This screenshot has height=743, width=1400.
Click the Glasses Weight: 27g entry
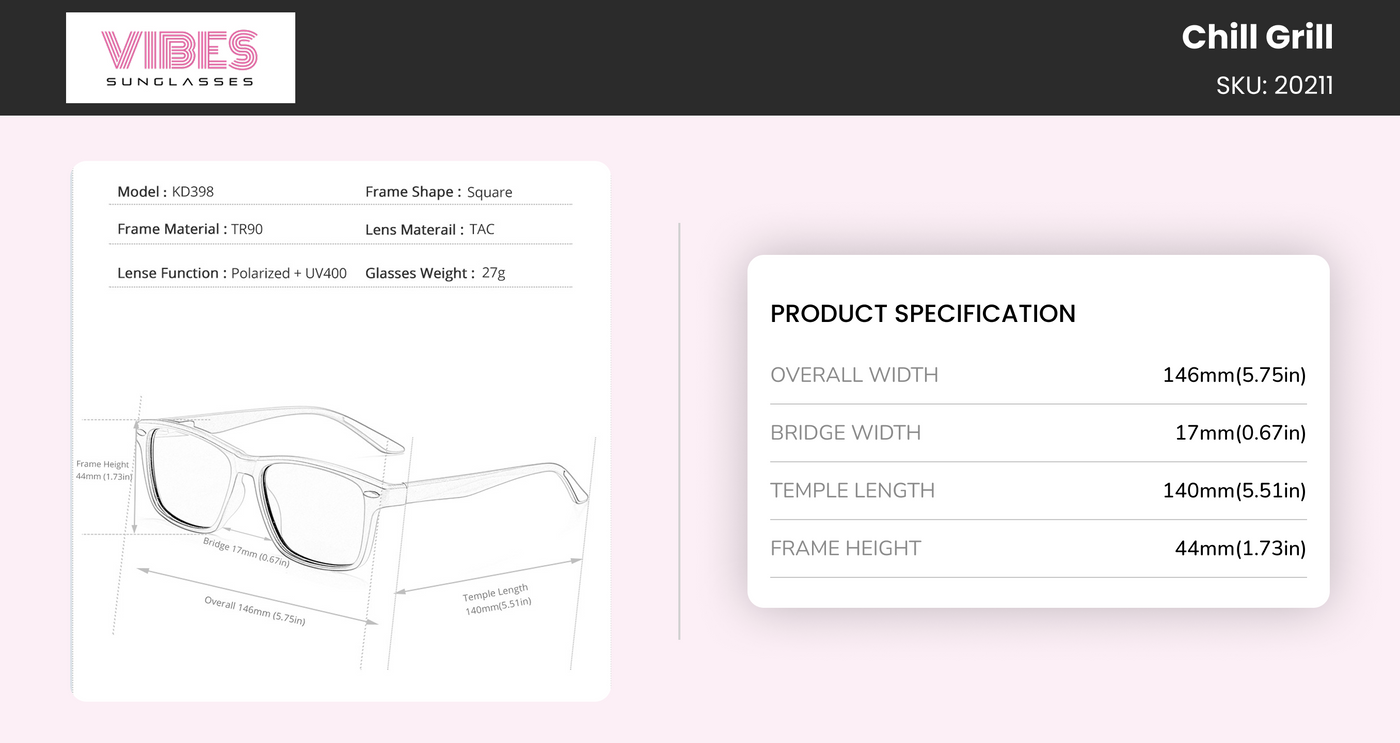pos(435,273)
